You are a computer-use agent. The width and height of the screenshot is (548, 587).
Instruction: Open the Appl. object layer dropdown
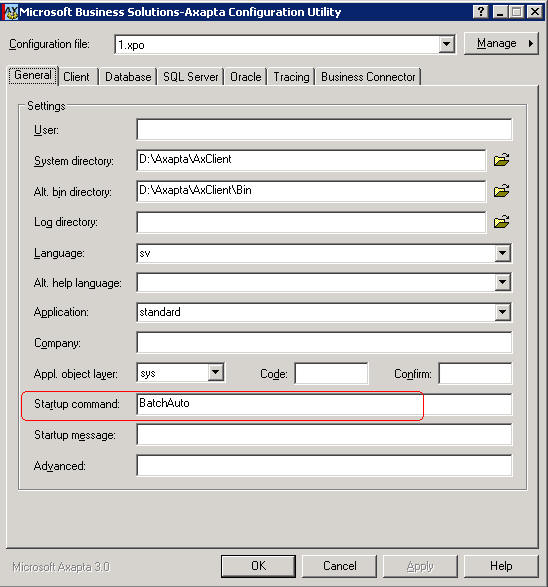pyautogui.click(x=216, y=372)
